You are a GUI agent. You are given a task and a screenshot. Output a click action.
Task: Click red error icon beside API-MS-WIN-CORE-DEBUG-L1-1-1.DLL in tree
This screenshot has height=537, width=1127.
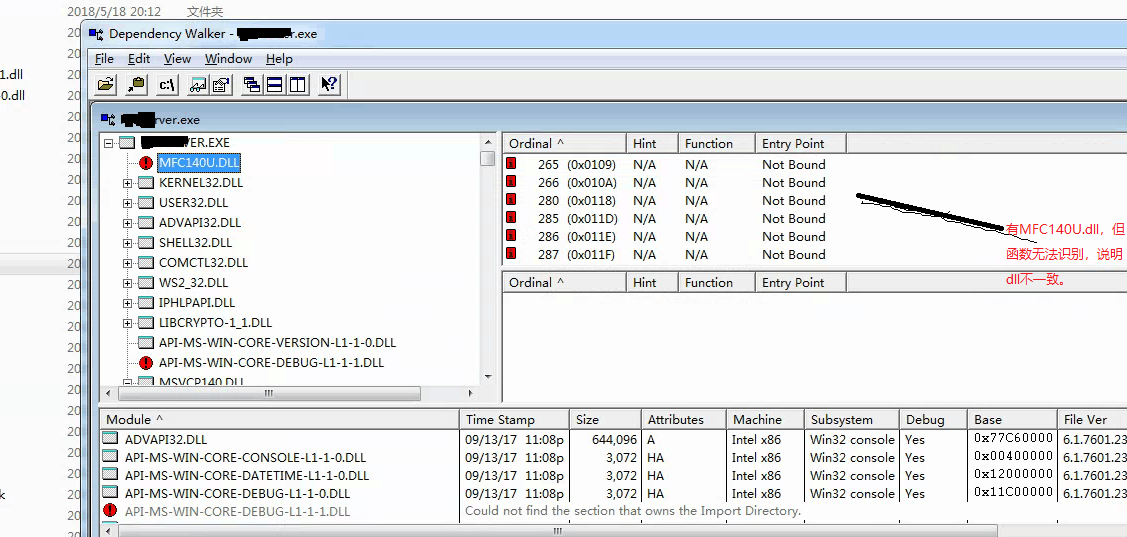point(147,362)
